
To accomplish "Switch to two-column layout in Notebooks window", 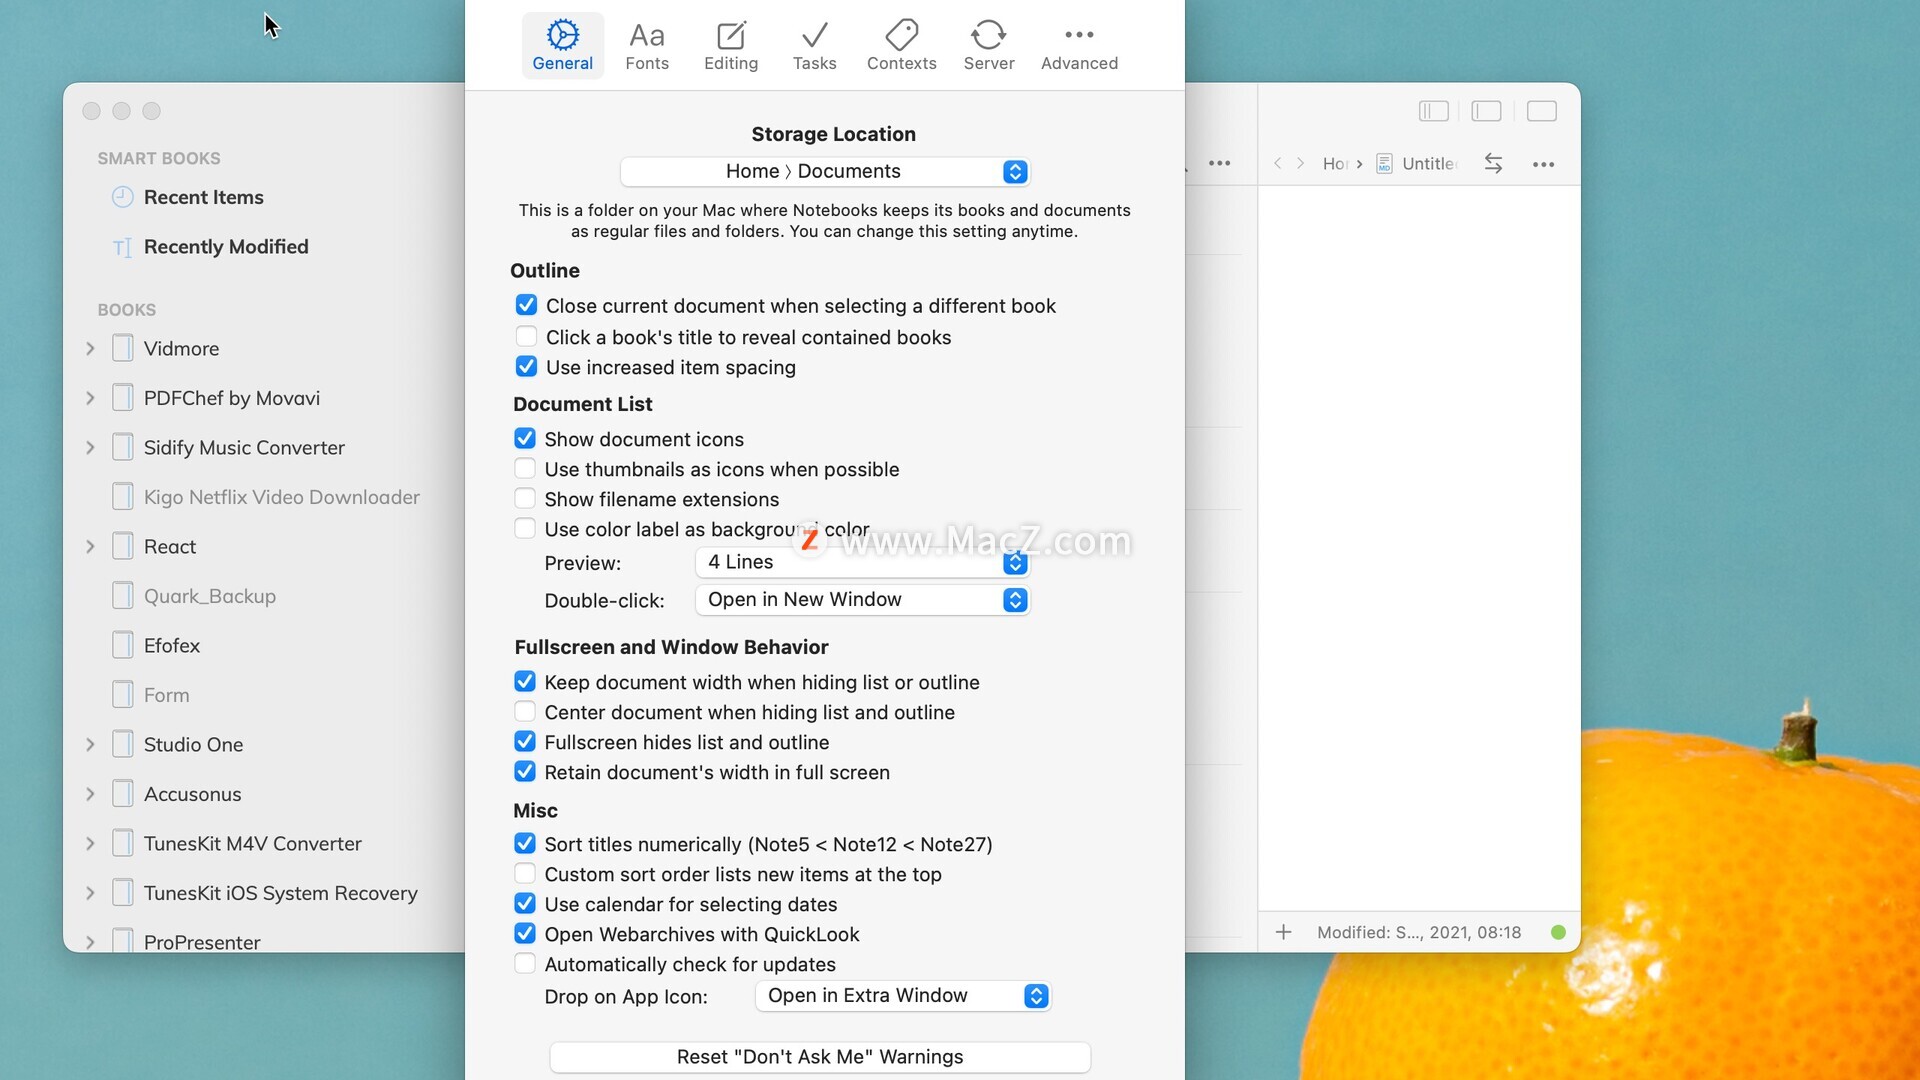I will tap(1487, 111).
